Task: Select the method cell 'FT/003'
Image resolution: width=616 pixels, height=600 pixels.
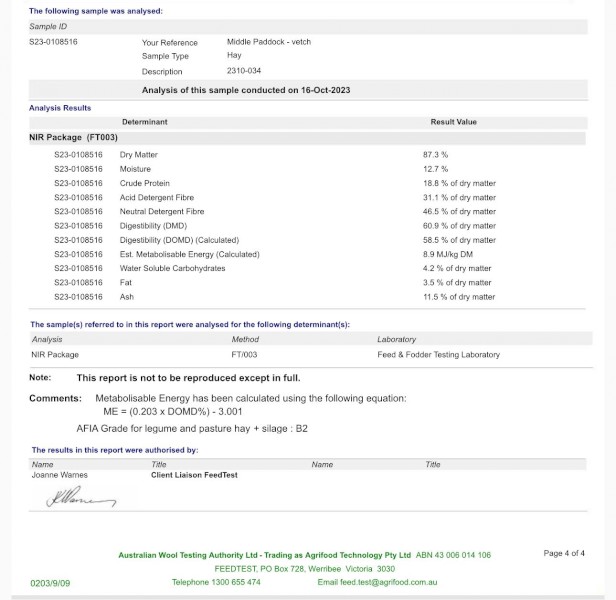Action: [244, 354]
